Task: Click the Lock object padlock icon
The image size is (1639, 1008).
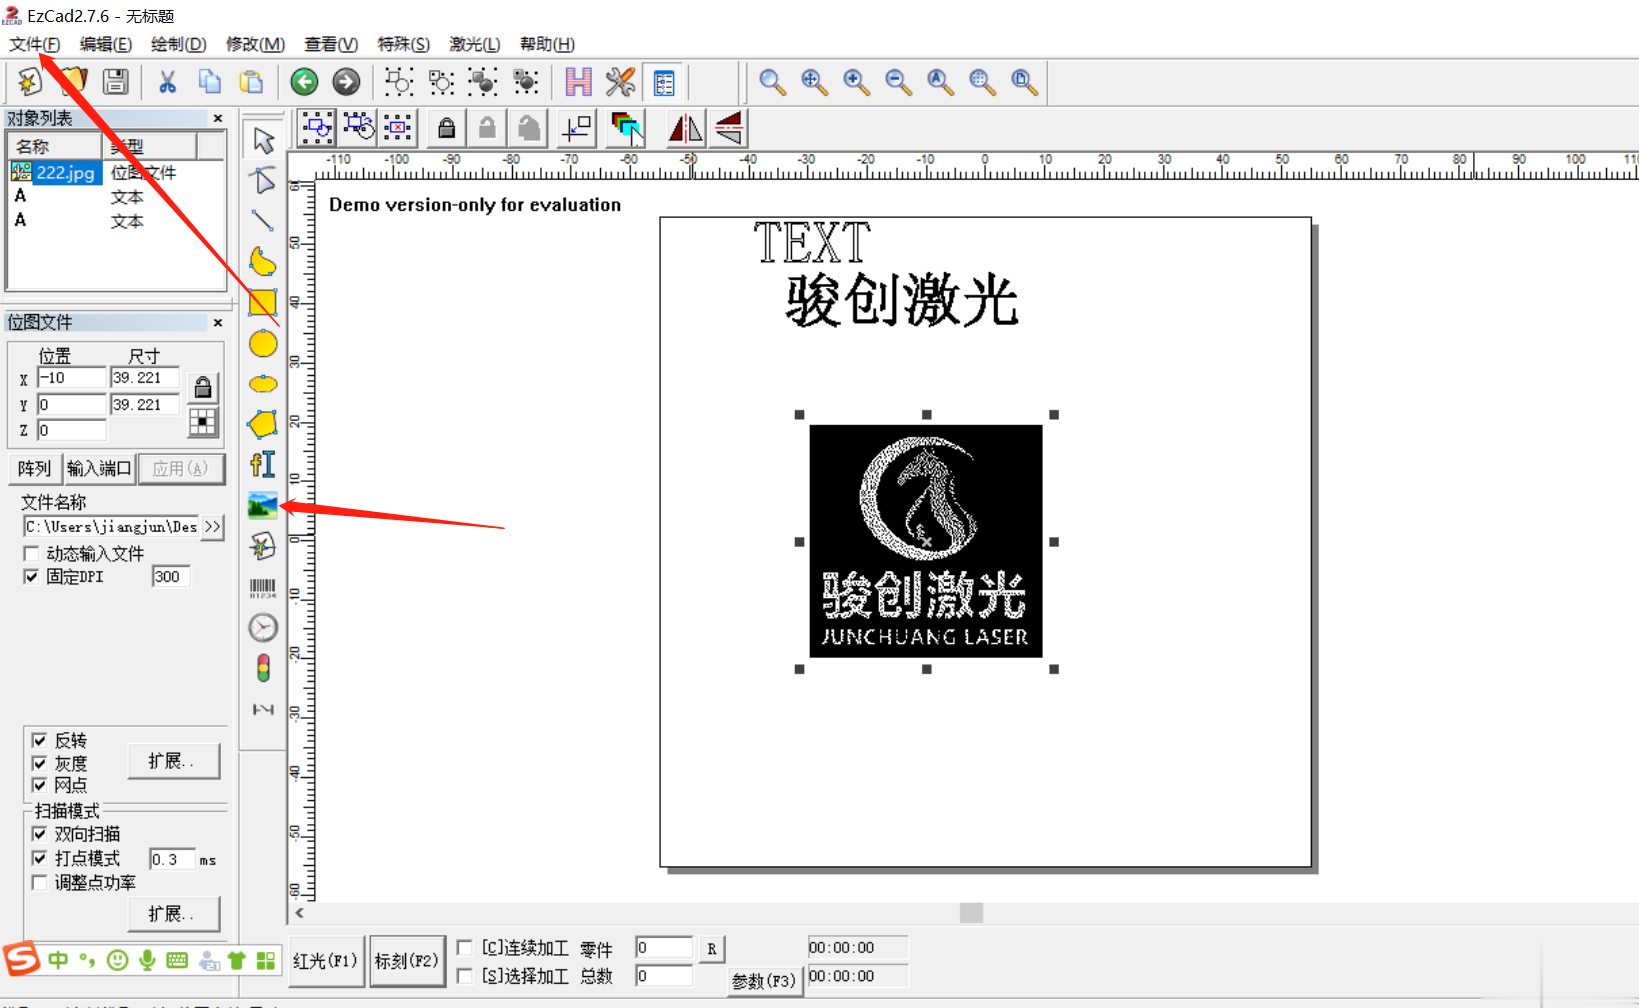Action: click(x=447, y=128)
